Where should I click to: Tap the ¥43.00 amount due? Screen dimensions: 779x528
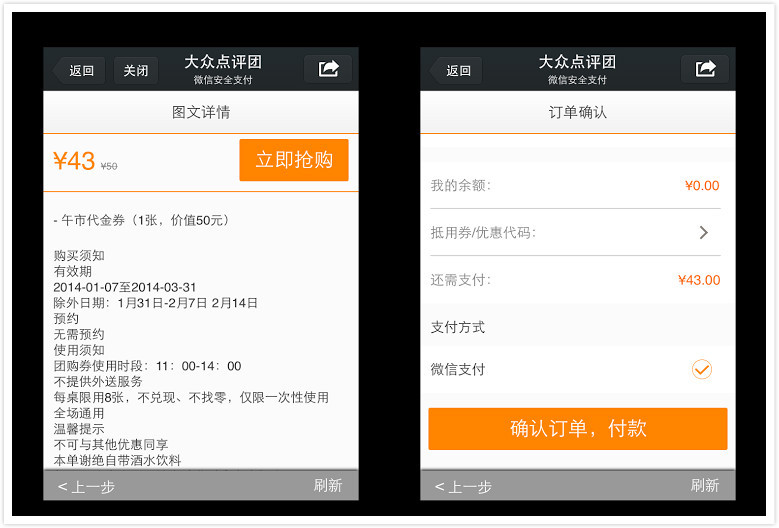(699, 280)
